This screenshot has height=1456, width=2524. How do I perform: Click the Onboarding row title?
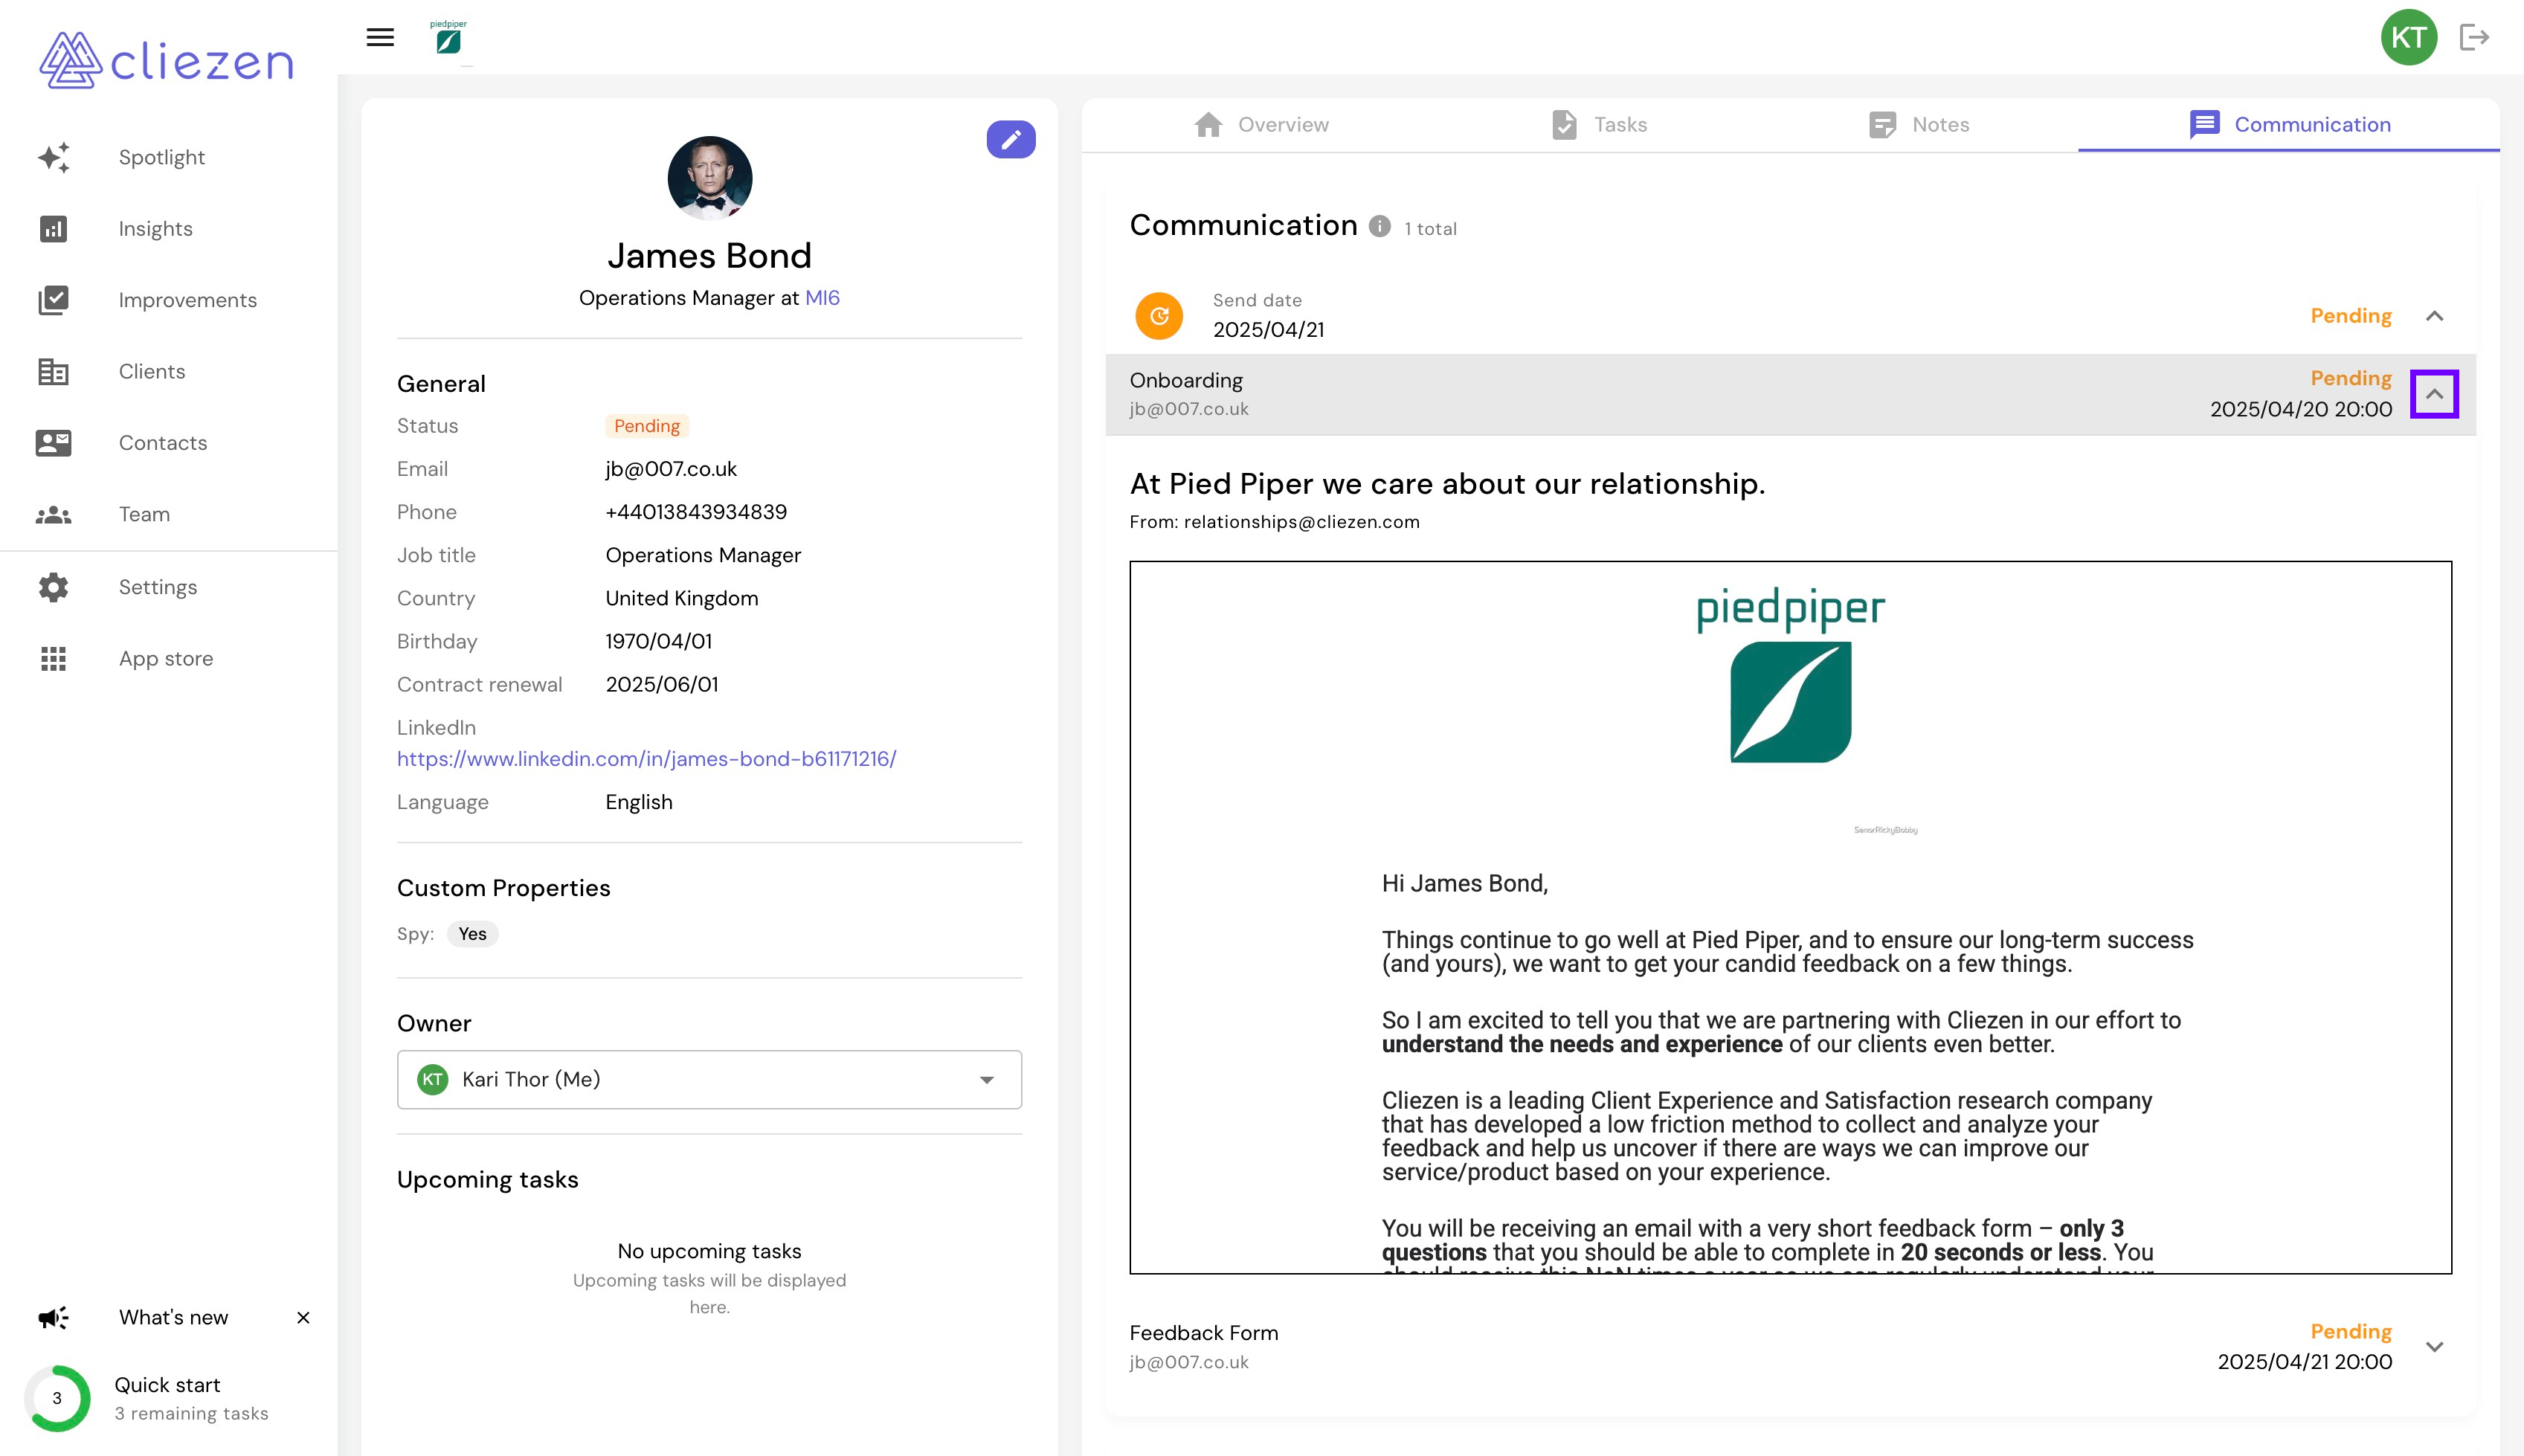coord(1186,380)
